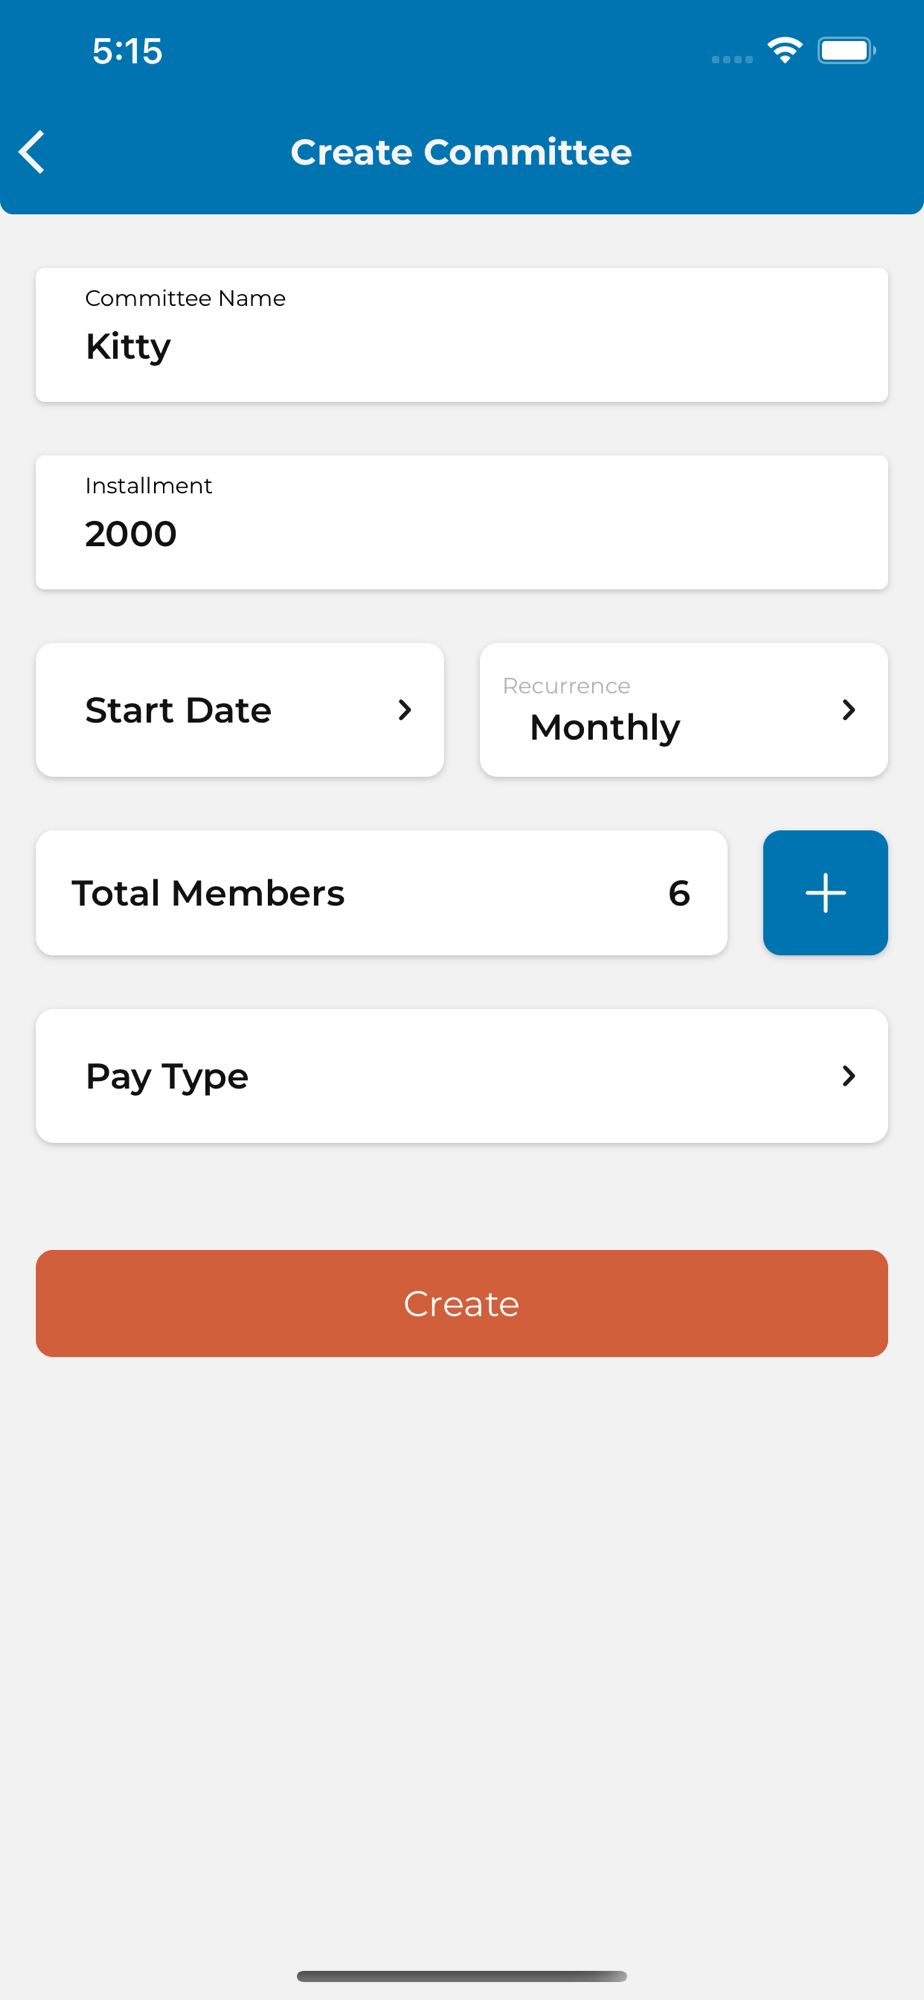Tap the Wi-Fi status icon
Viewport: 924px width, 2000px height.
(785, 50)
